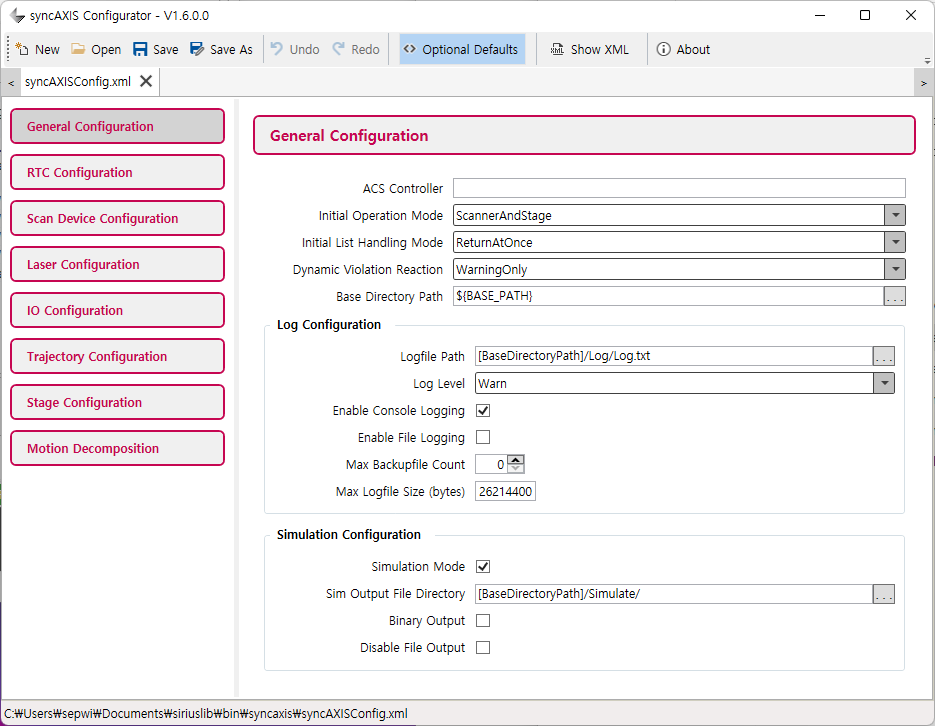The image size is (935, 726).
Task: Maximize the syncAXIS Configurator window
Action: point(865,15)
